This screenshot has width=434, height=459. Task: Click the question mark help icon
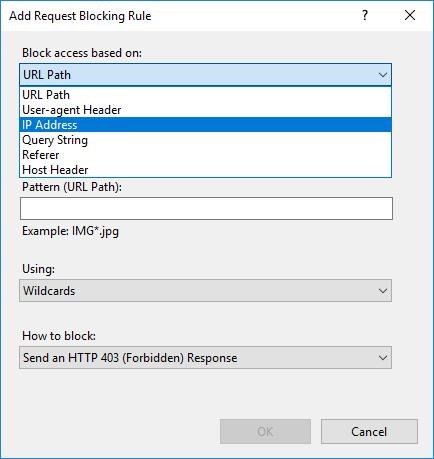tap(365, 15)
